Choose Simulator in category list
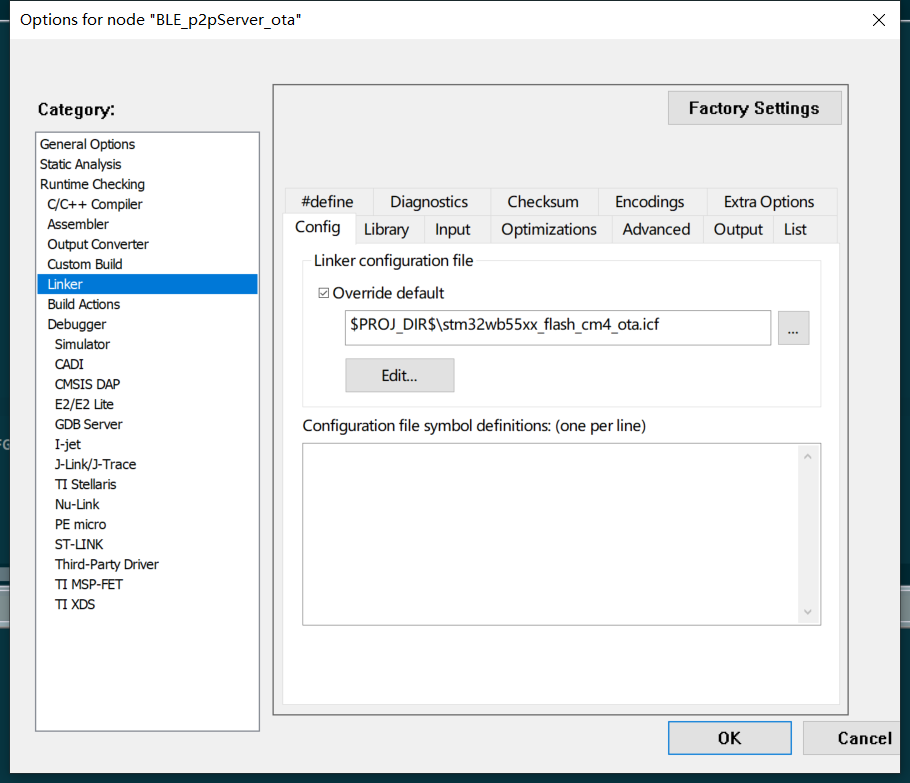This screenshot has height=783, width=910. click(147, 344)
